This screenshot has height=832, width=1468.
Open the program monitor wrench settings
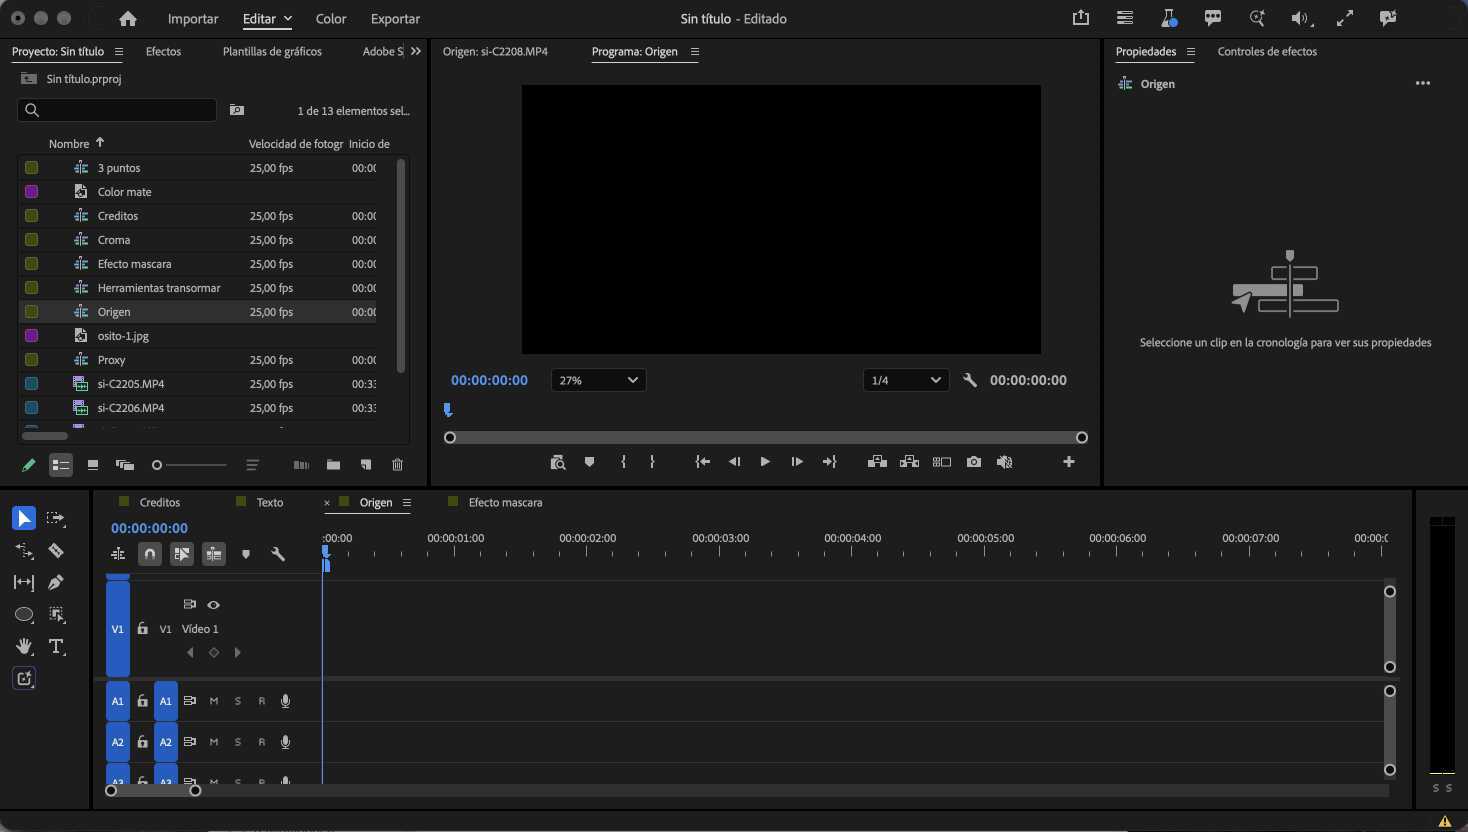pos(969,380)
